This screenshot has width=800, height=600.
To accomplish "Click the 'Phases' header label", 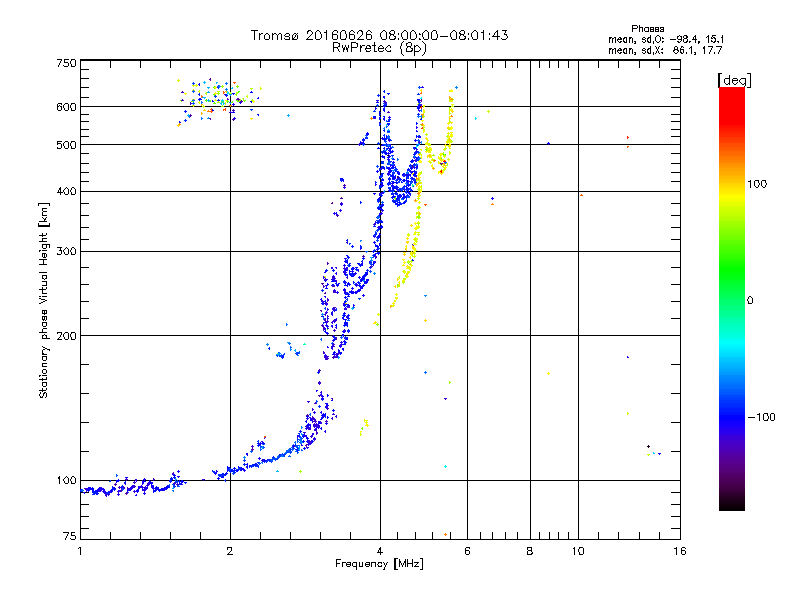I will 647,29.
